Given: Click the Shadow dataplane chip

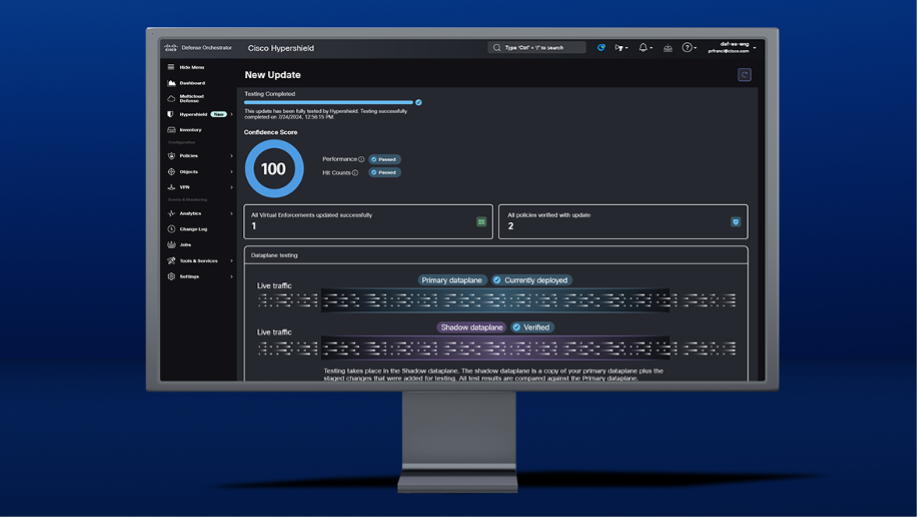Looking at the screenshot, I should coord(471,327).
